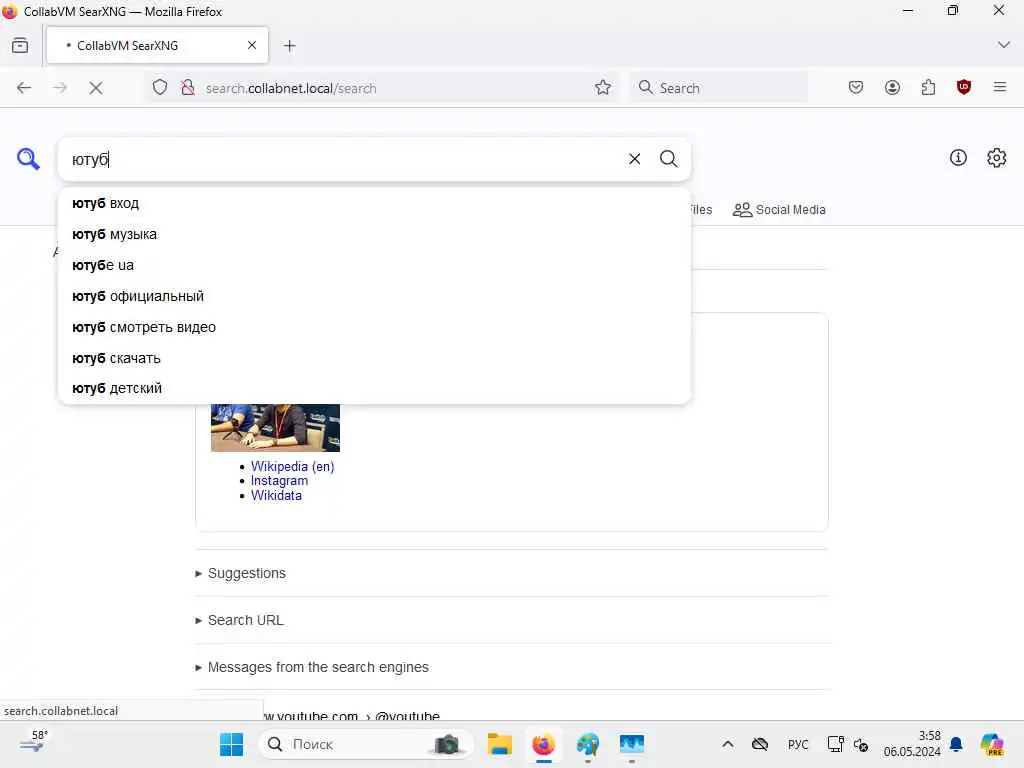Open the blue graph app on taskbar

632,744
